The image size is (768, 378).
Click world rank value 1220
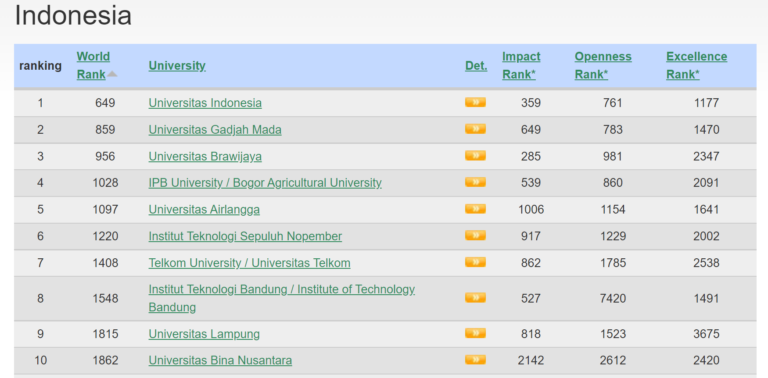click(x=105, y=236)
